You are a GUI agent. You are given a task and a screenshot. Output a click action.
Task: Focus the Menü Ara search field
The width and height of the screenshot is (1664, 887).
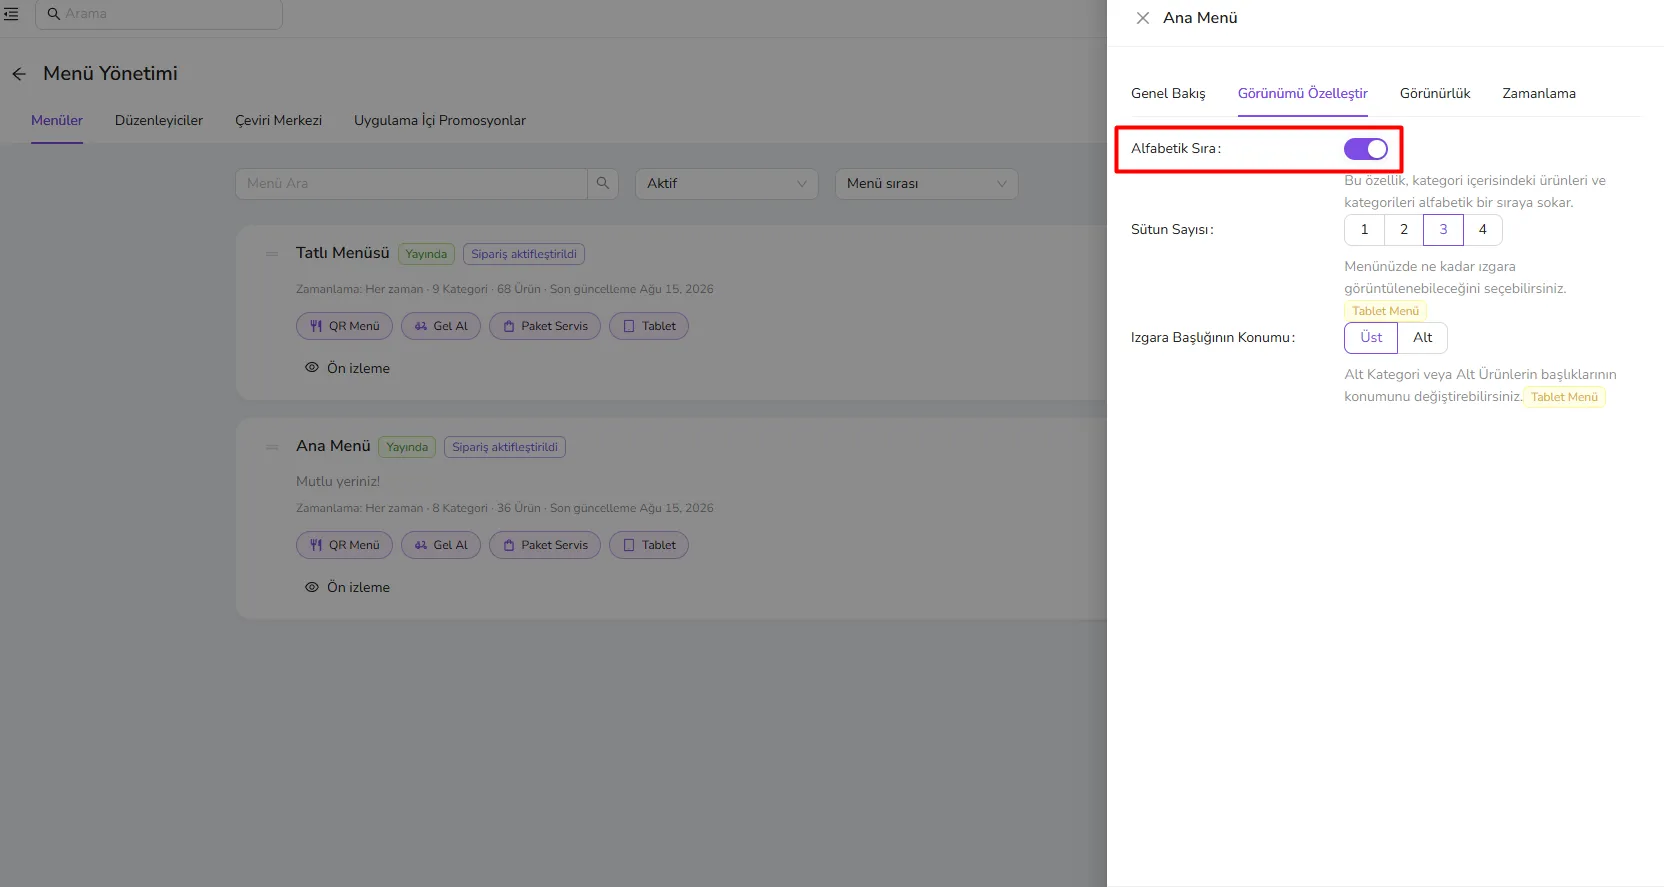(x=411, y=184)
